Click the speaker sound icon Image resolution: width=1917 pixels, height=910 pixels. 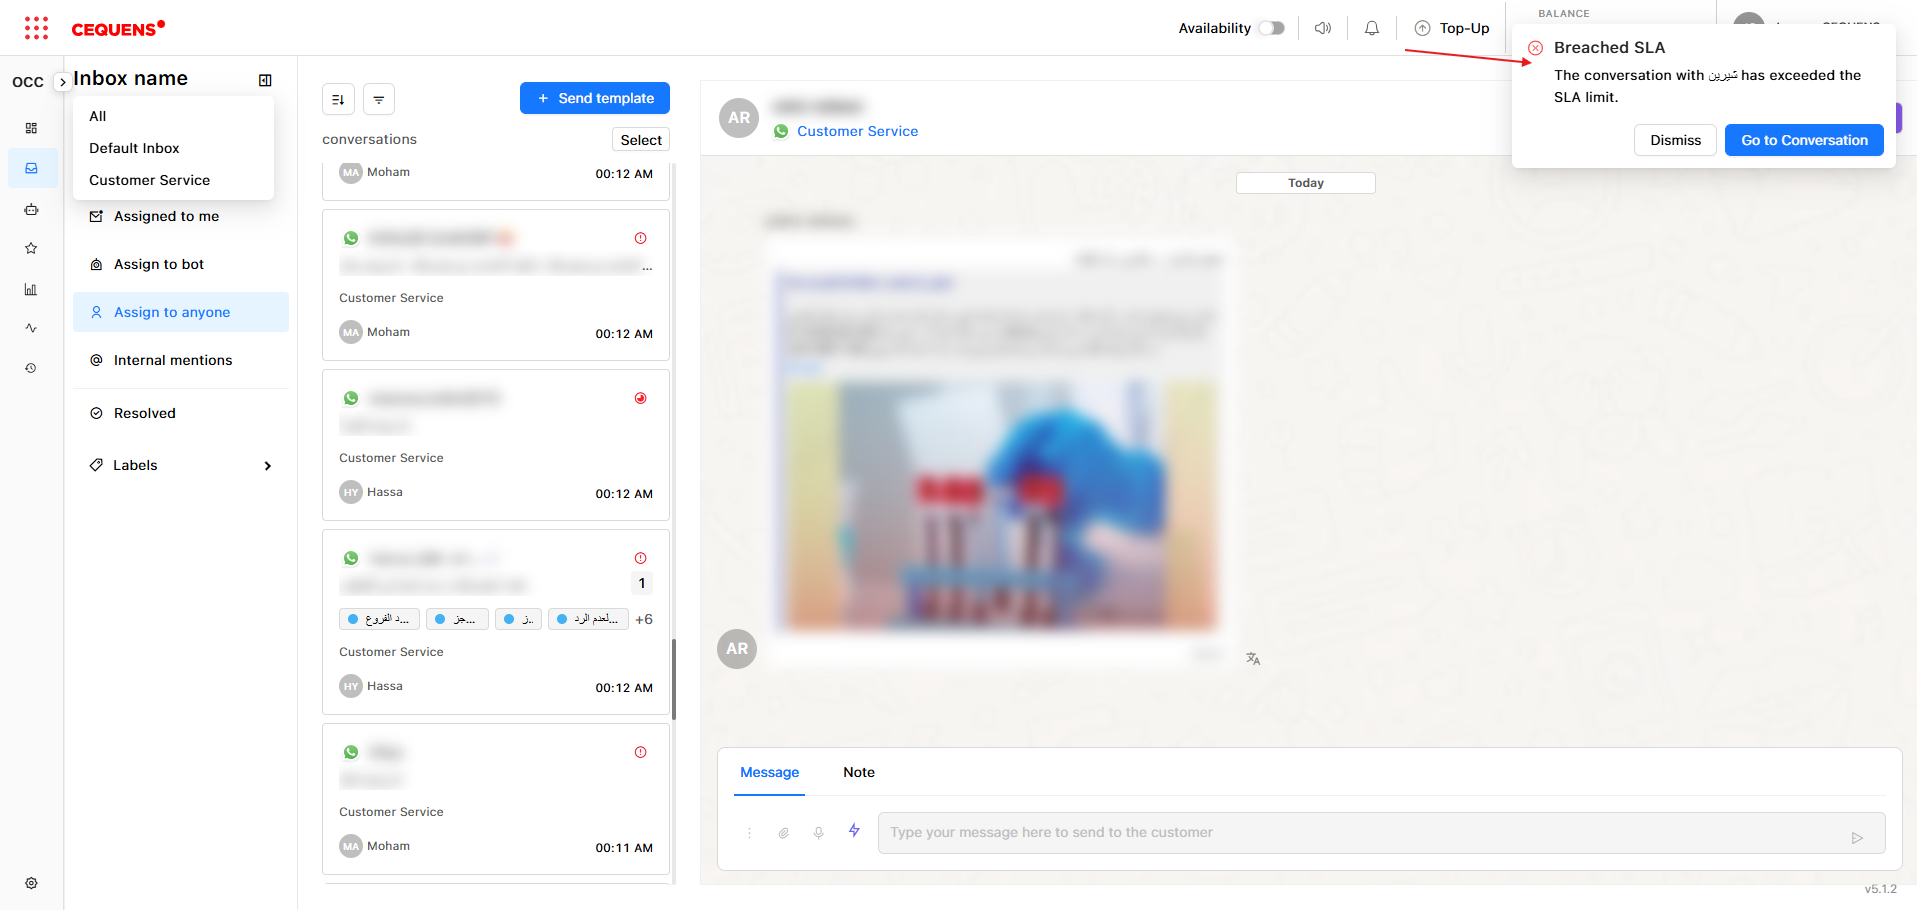click(1323, 28)
